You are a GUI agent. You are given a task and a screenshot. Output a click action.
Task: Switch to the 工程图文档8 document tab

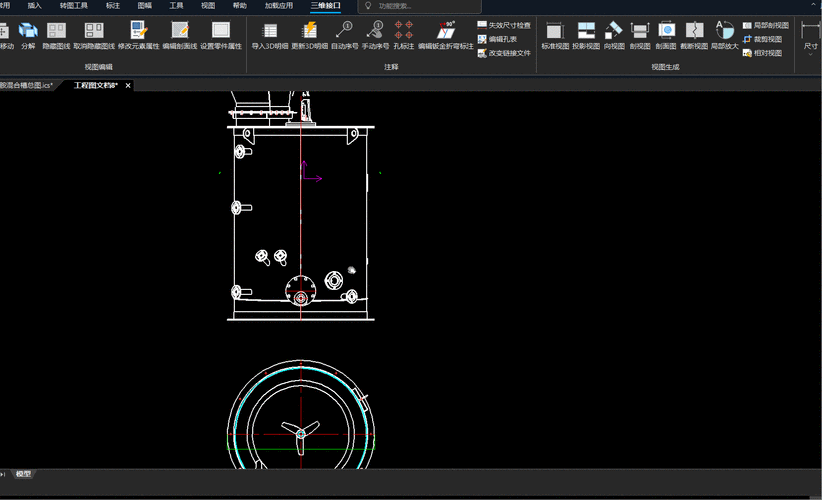tap(96, 86)
